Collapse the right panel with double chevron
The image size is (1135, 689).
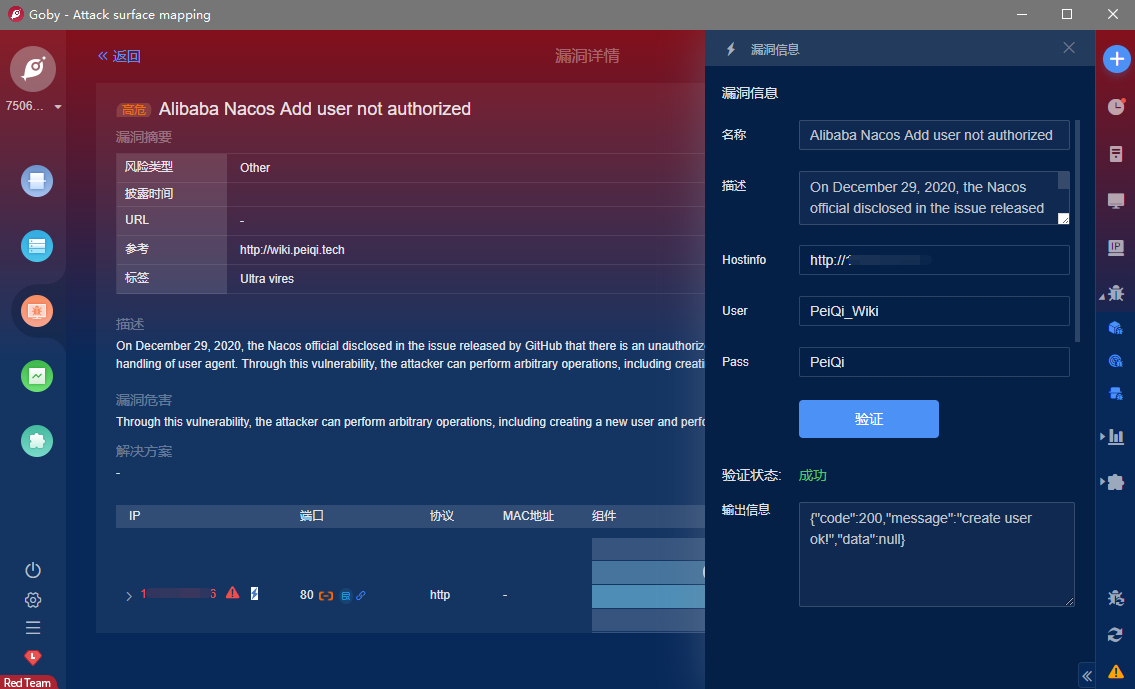tap(1087, 676)
